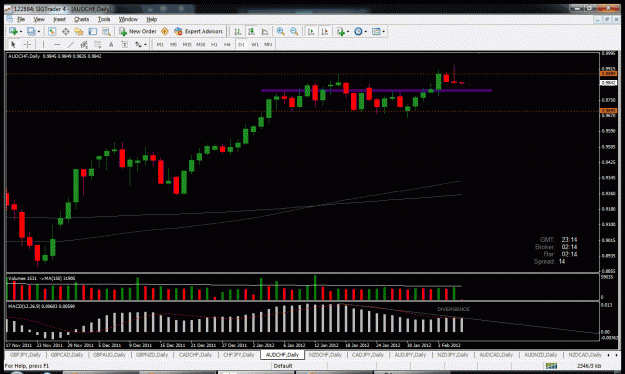625x374 pixels.
Task: Show the Data Window panel
Action: [x=65, y=31]
